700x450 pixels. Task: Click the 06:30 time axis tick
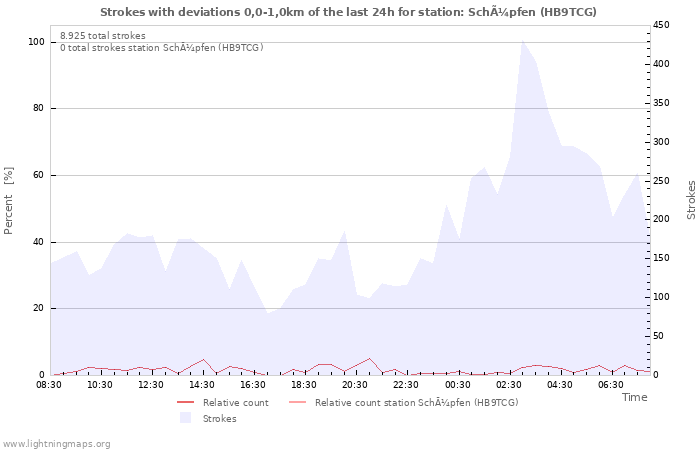(610, 385)
